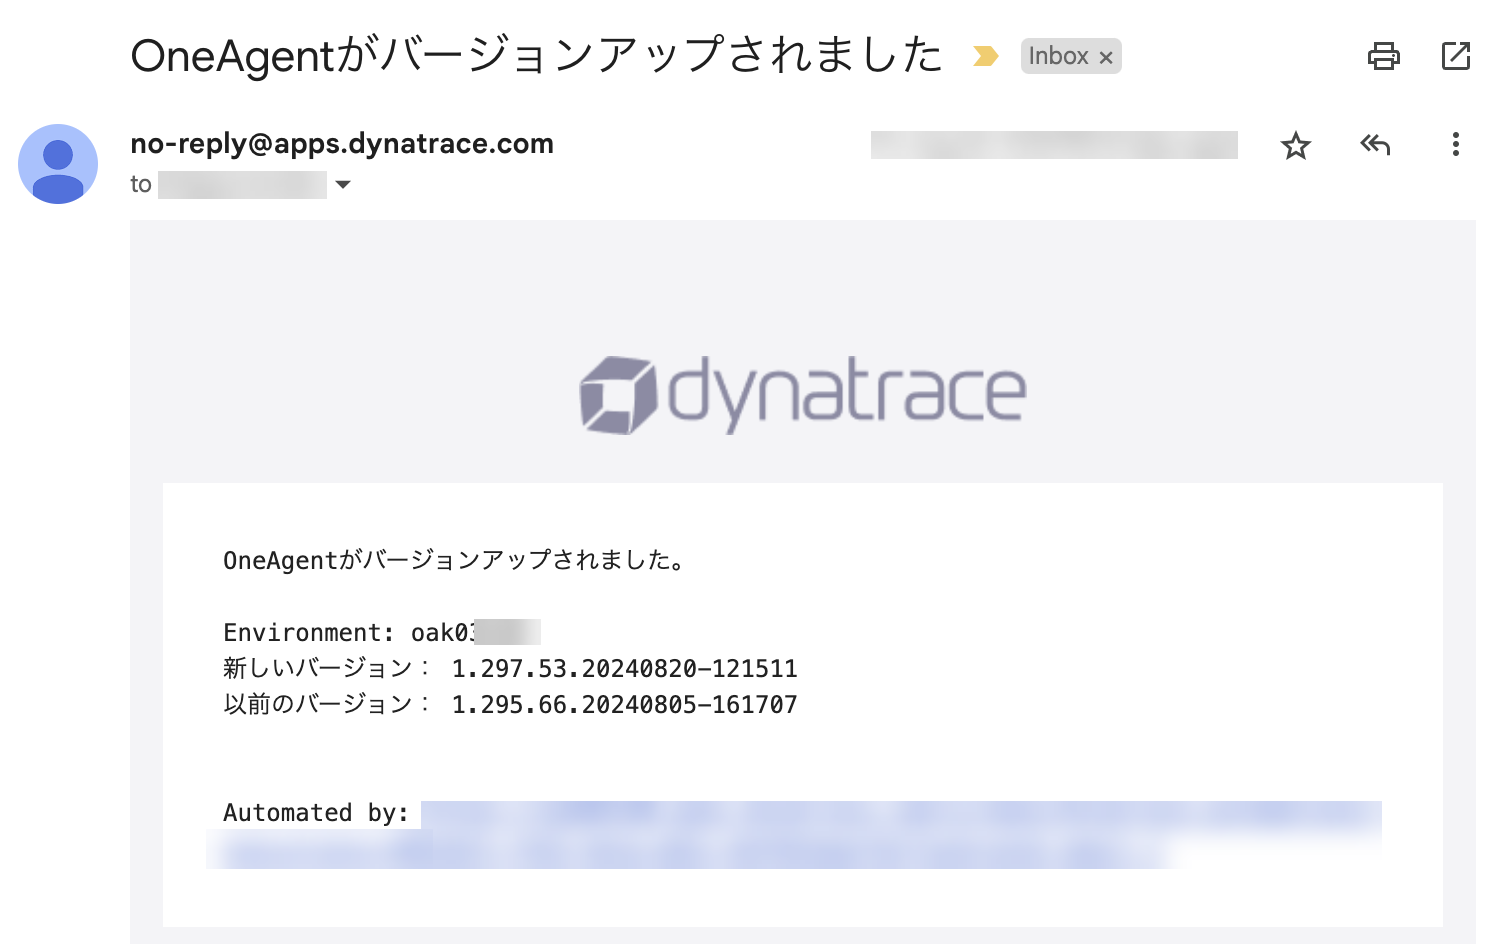This screenshot has height=944, width=1496.
Task: Click sender no-reply@apps.dynatrace.com
Action: [x=342, y=144]
